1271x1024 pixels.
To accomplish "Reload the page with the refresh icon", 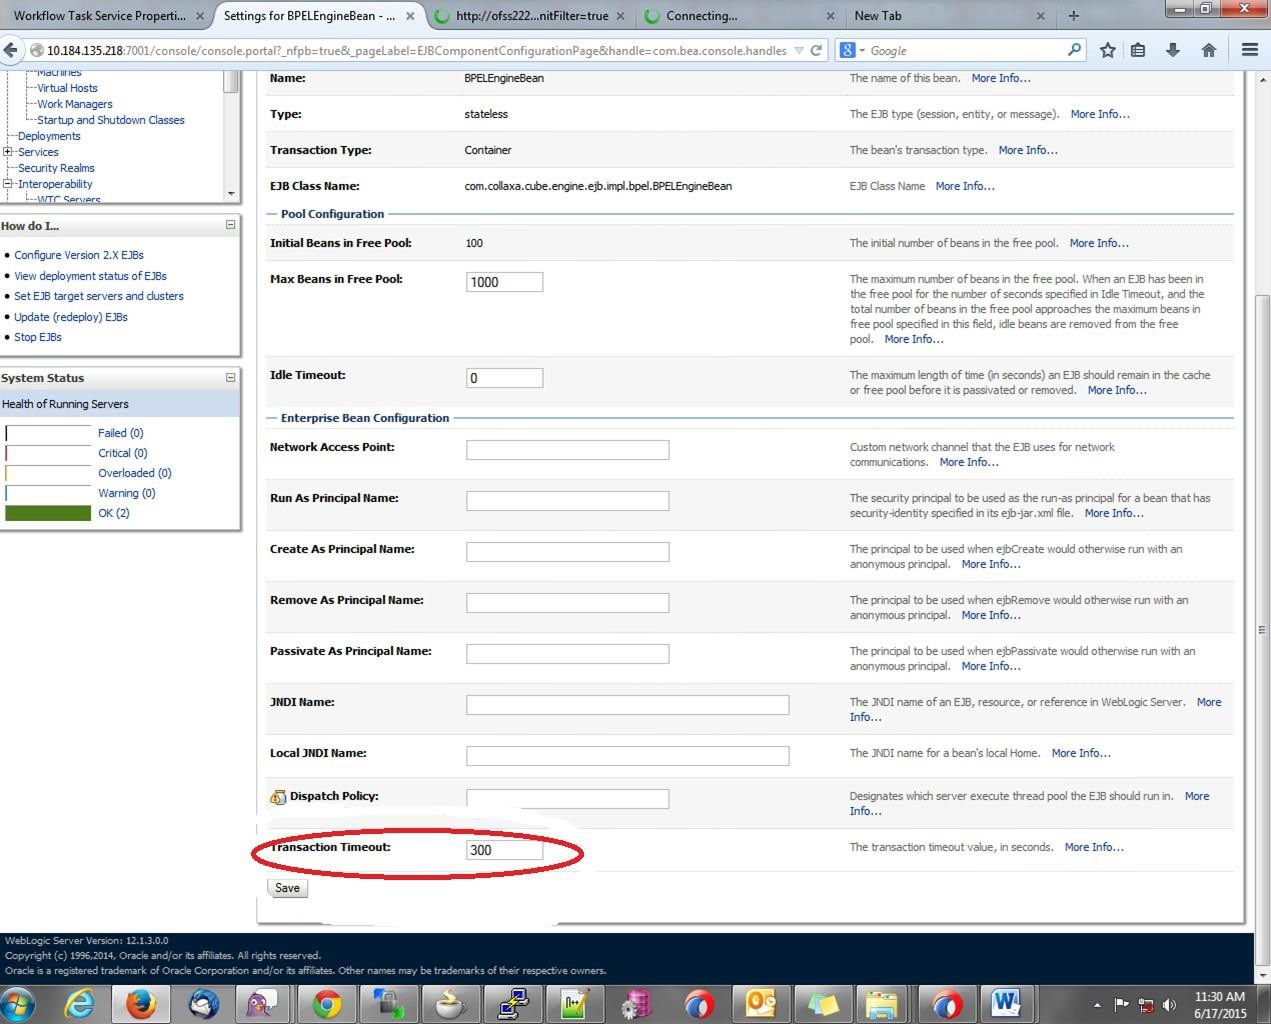I will (817, 50).
